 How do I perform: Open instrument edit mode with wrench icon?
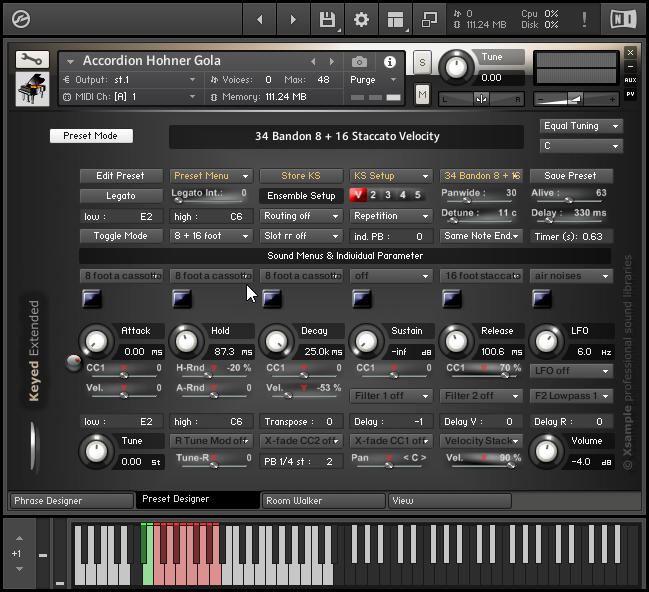point(32,60)
